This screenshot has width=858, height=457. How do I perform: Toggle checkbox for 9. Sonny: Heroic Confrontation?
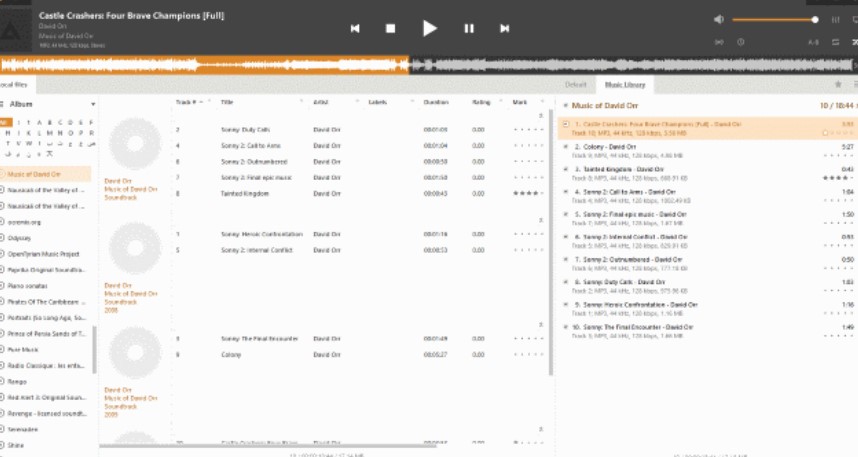566,304
